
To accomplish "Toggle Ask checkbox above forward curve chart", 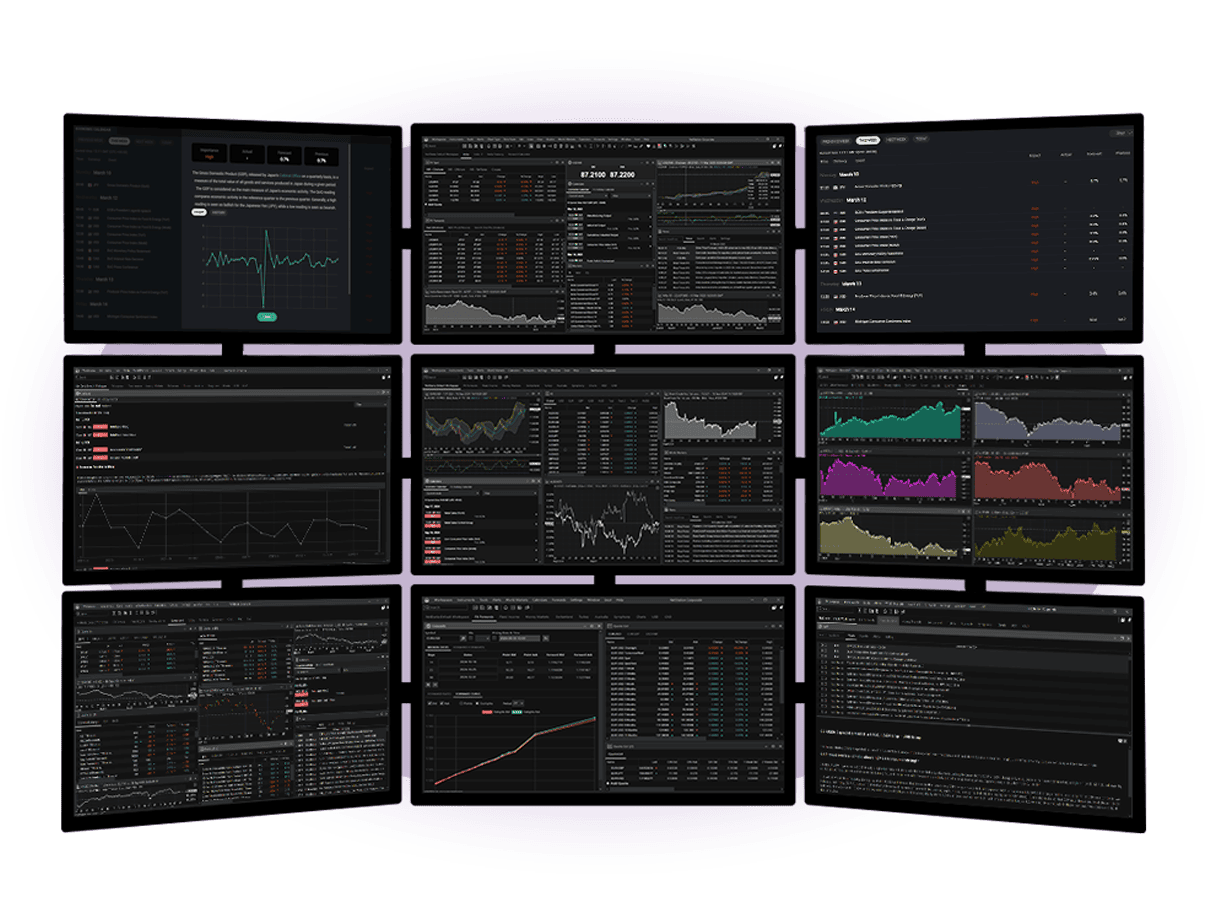I will click(x=442, y=703).
